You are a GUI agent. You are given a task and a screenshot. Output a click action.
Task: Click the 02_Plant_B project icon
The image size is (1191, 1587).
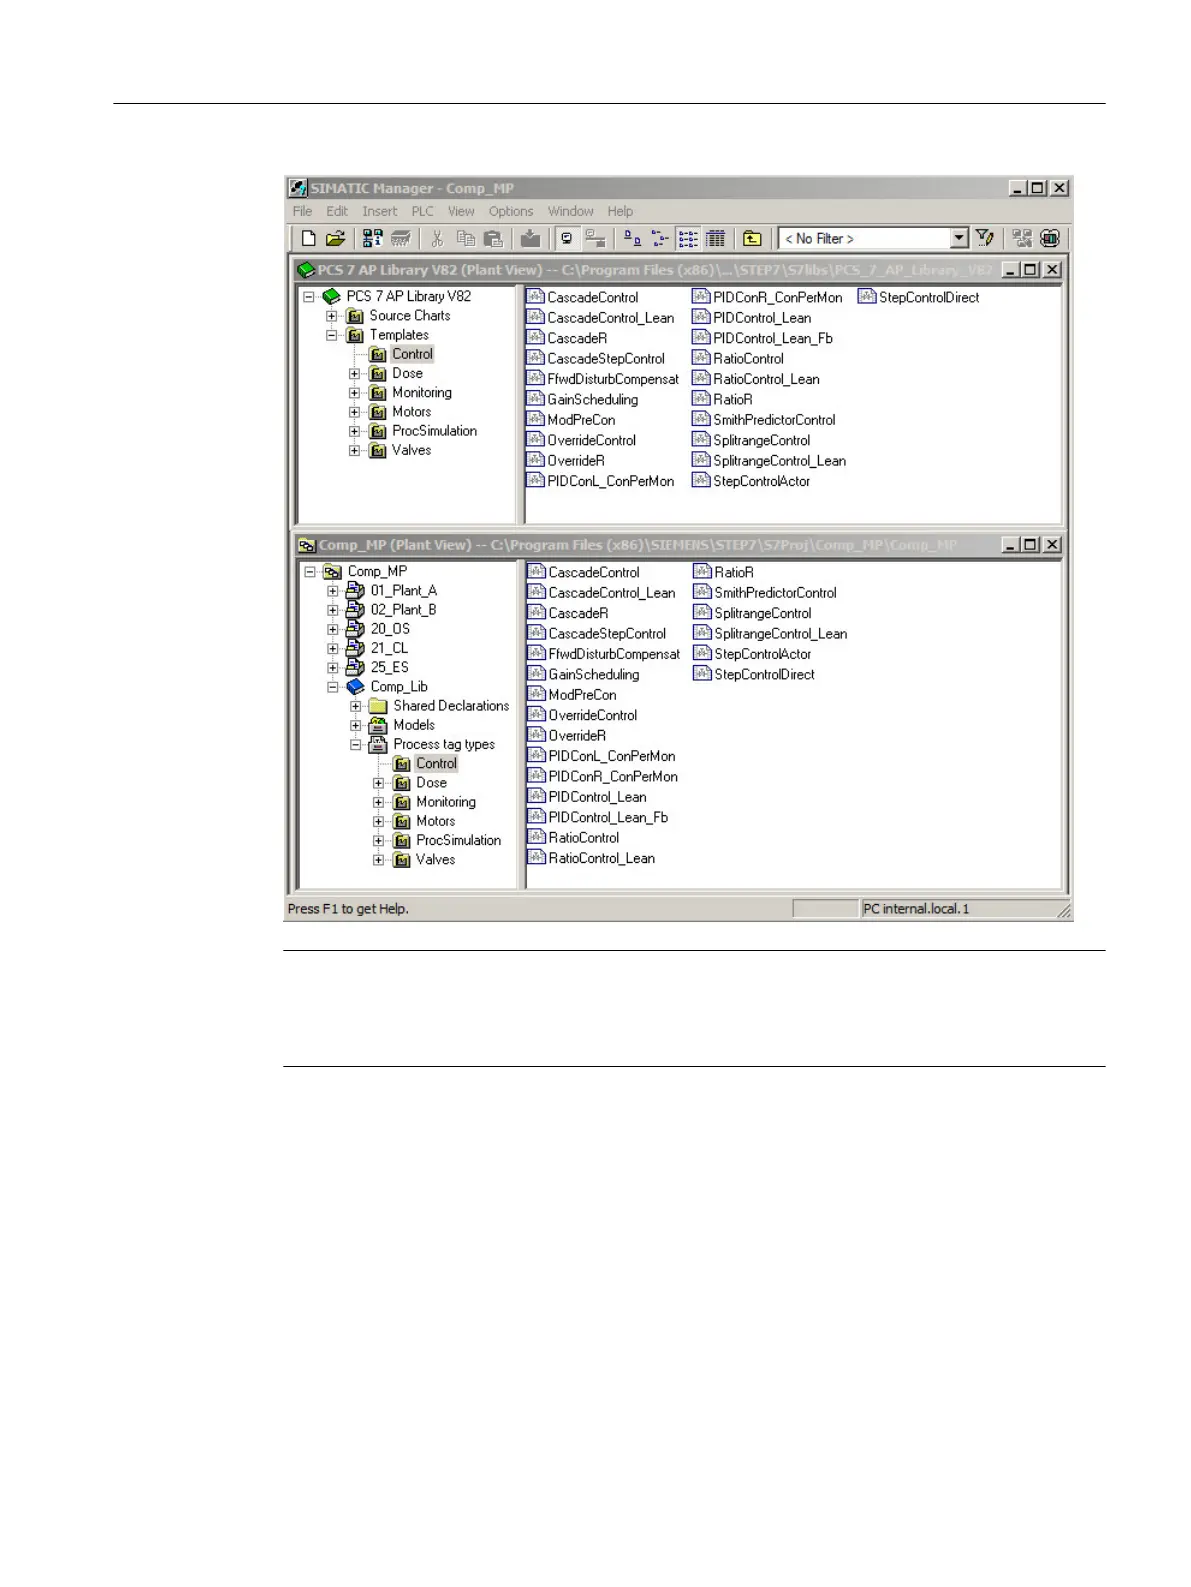(355, 610)
